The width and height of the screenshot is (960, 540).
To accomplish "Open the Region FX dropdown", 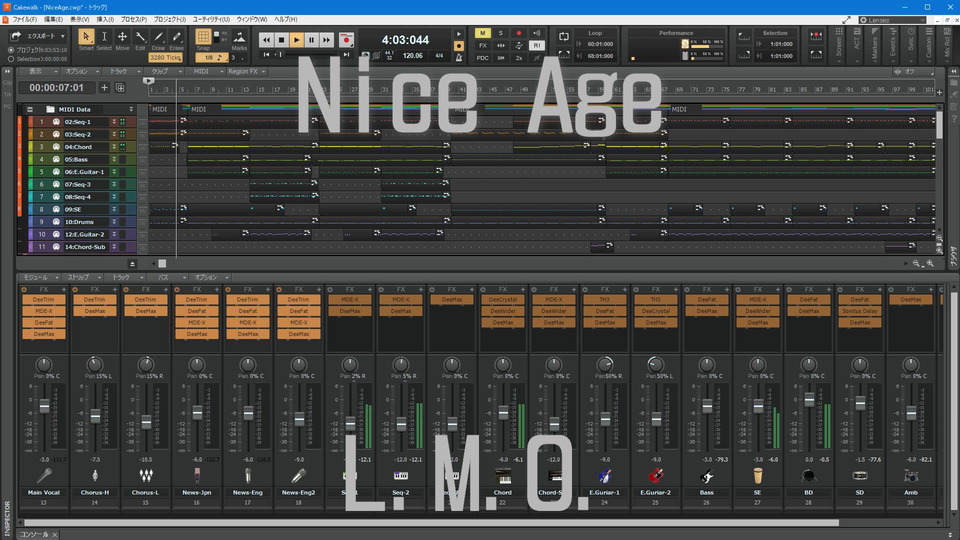I will point(247,71).
